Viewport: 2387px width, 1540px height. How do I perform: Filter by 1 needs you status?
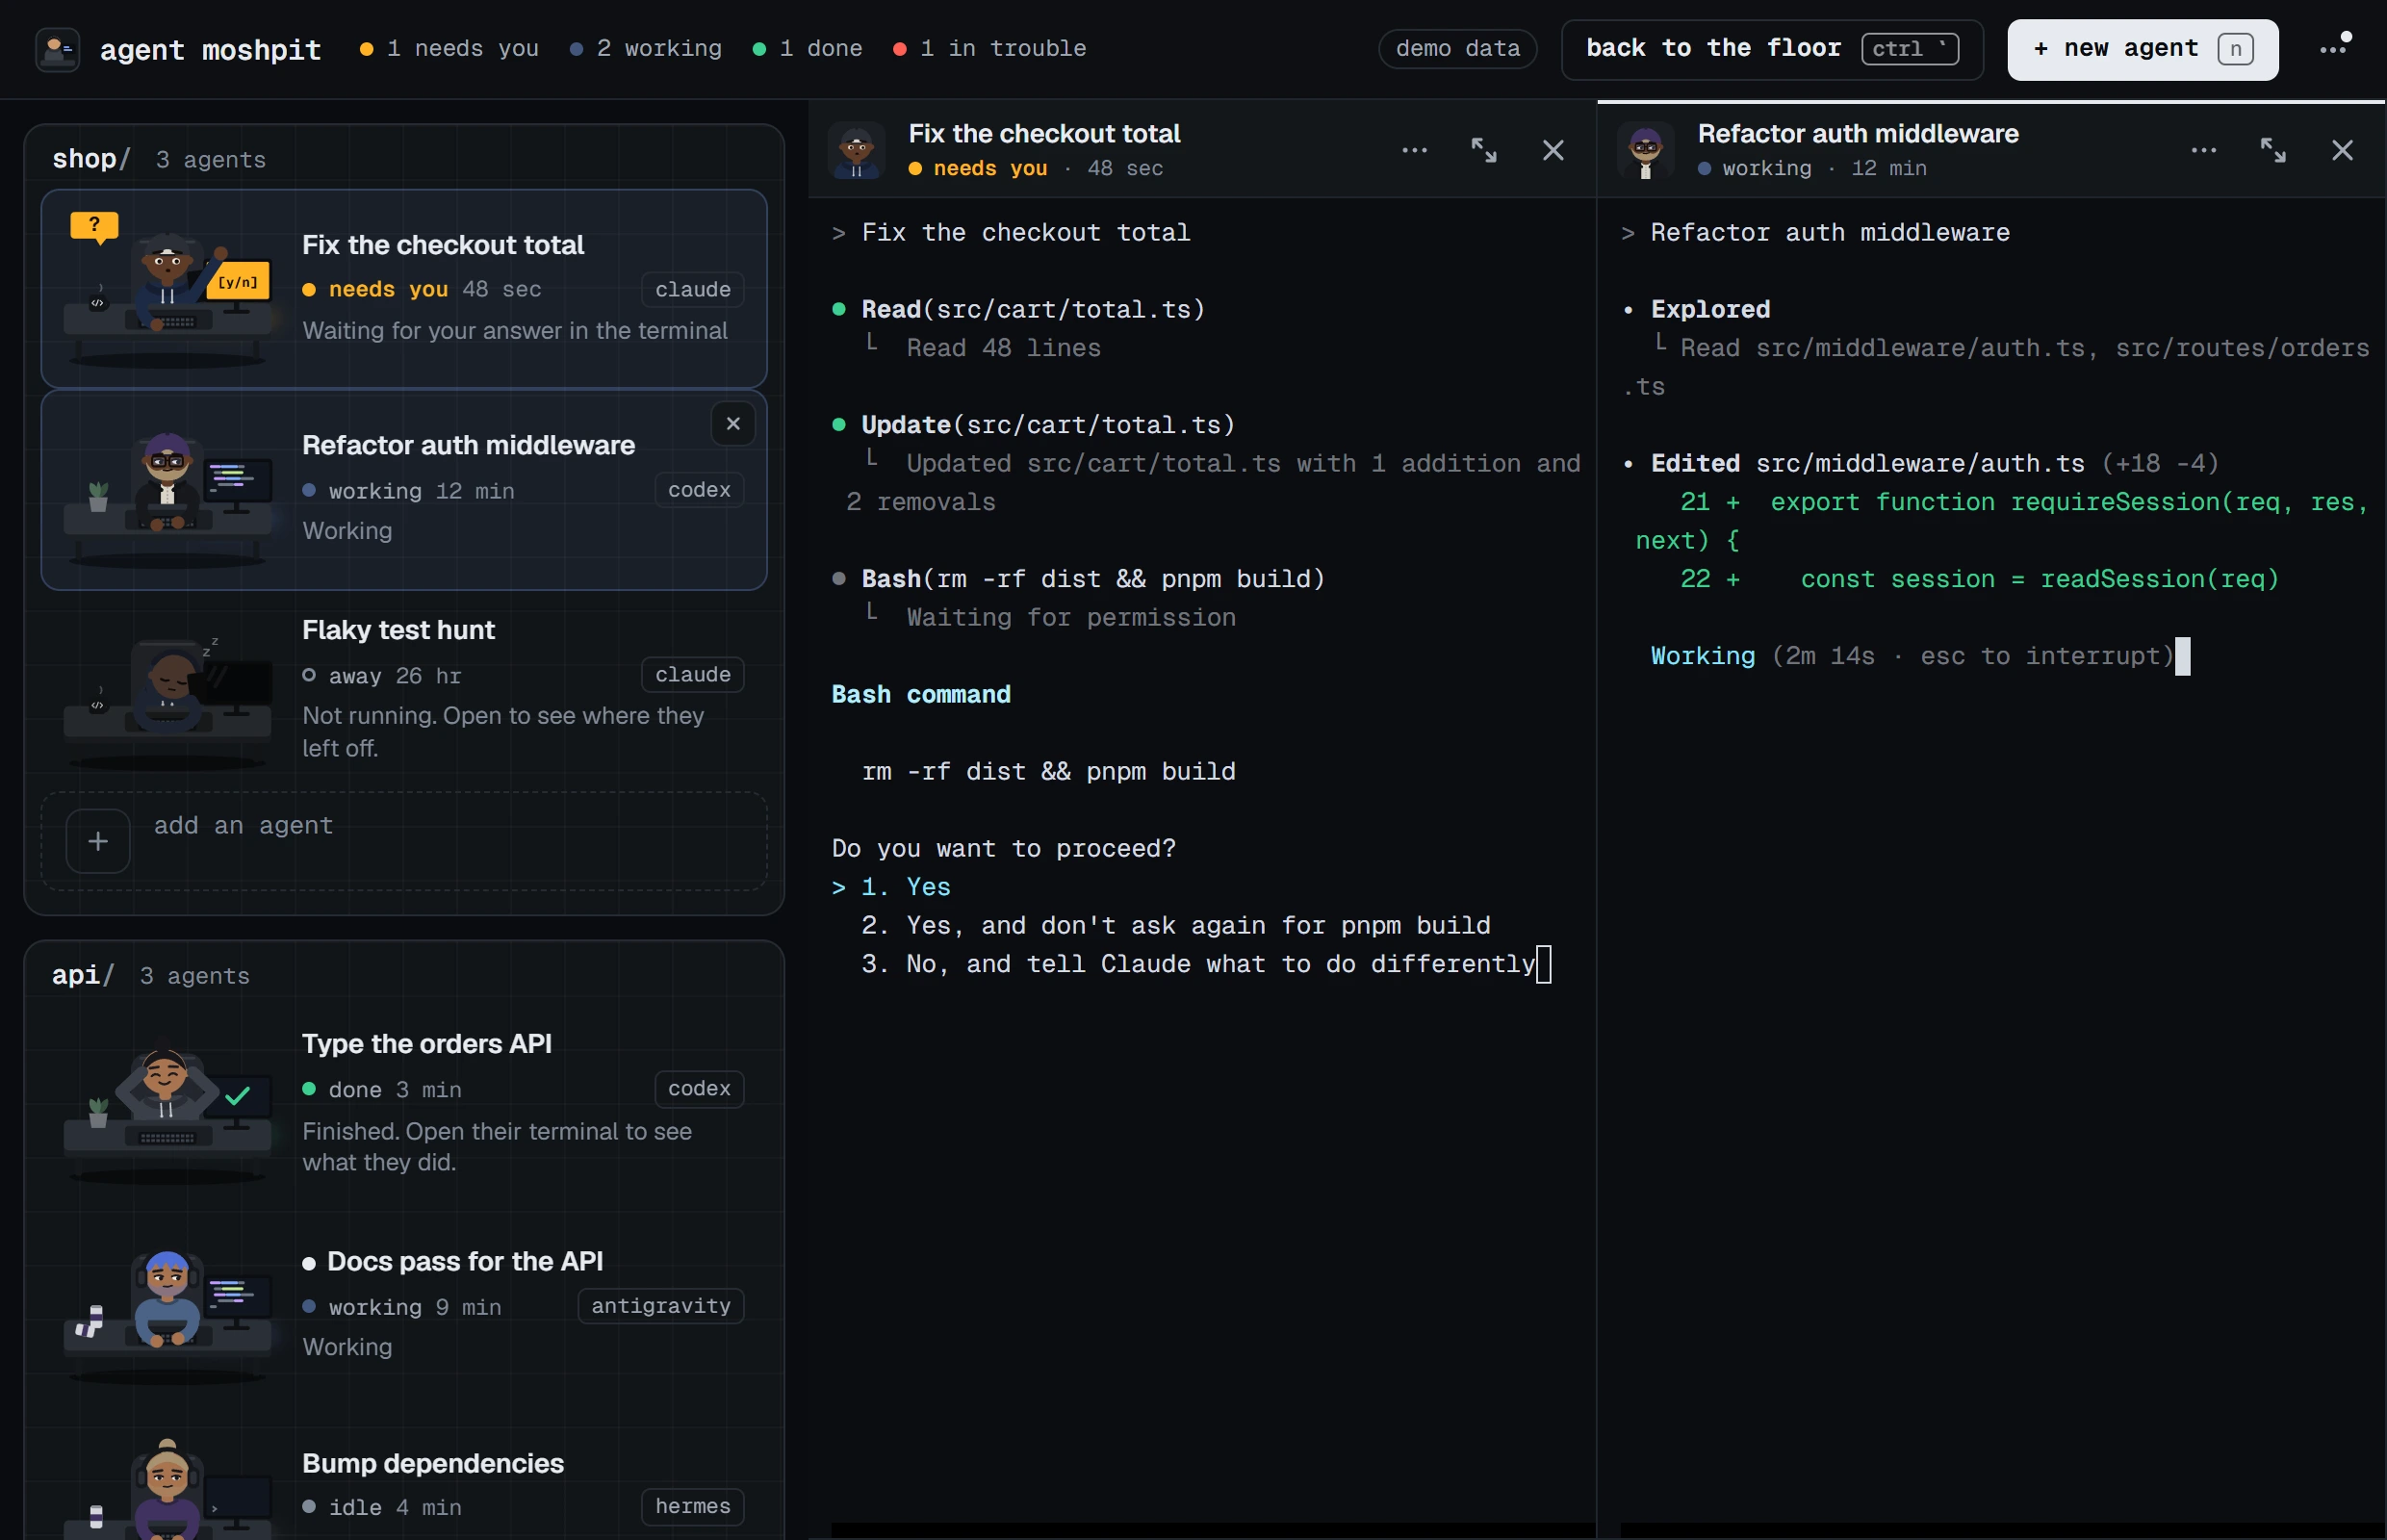(449, 49)
